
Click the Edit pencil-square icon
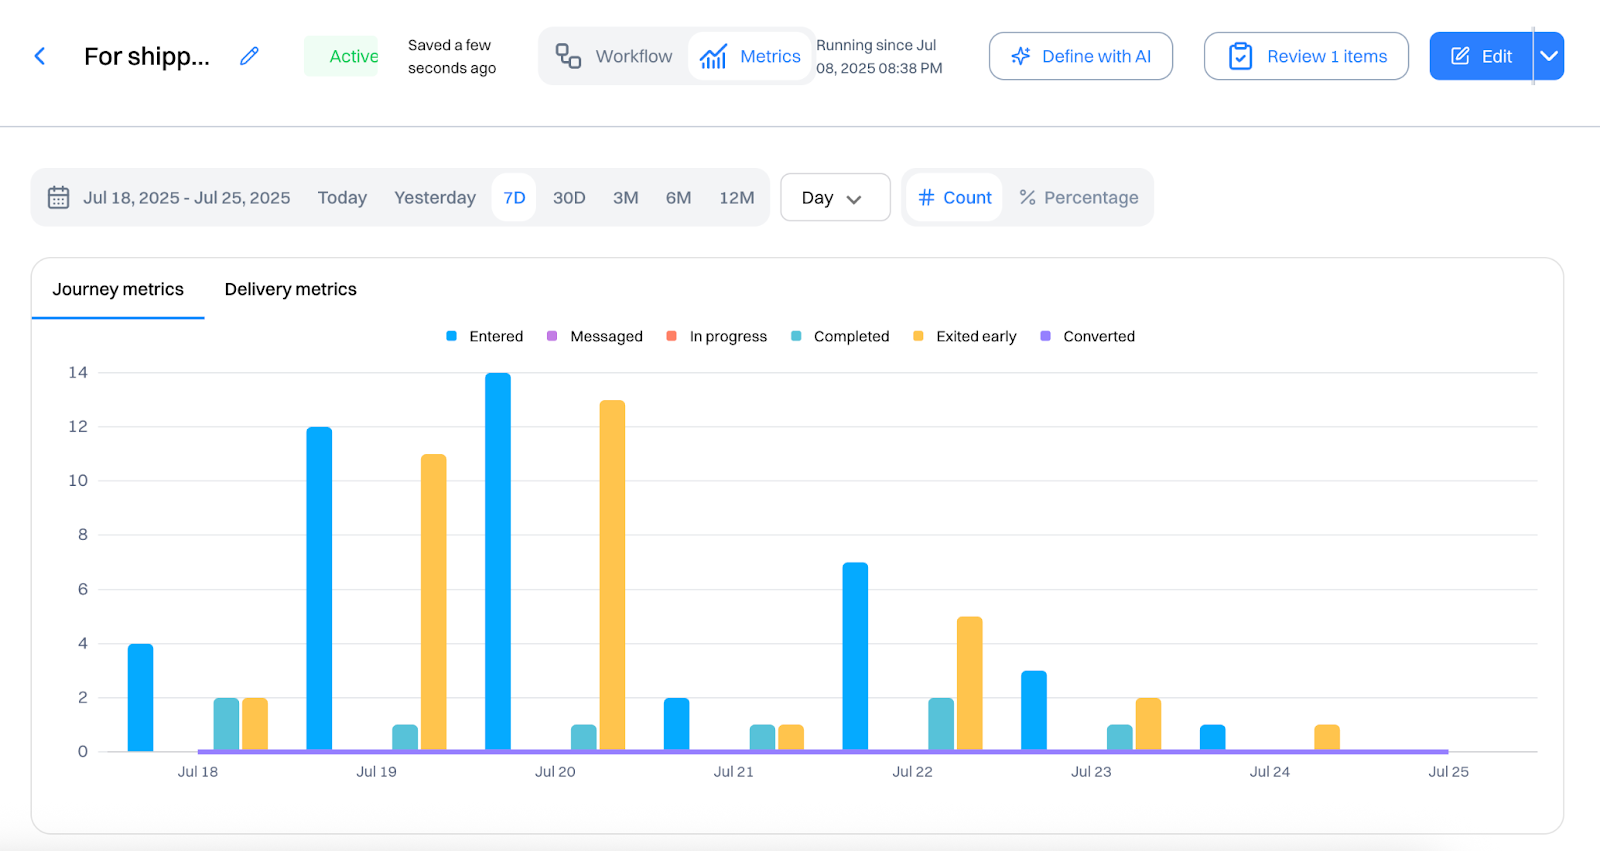point(1460,56)
